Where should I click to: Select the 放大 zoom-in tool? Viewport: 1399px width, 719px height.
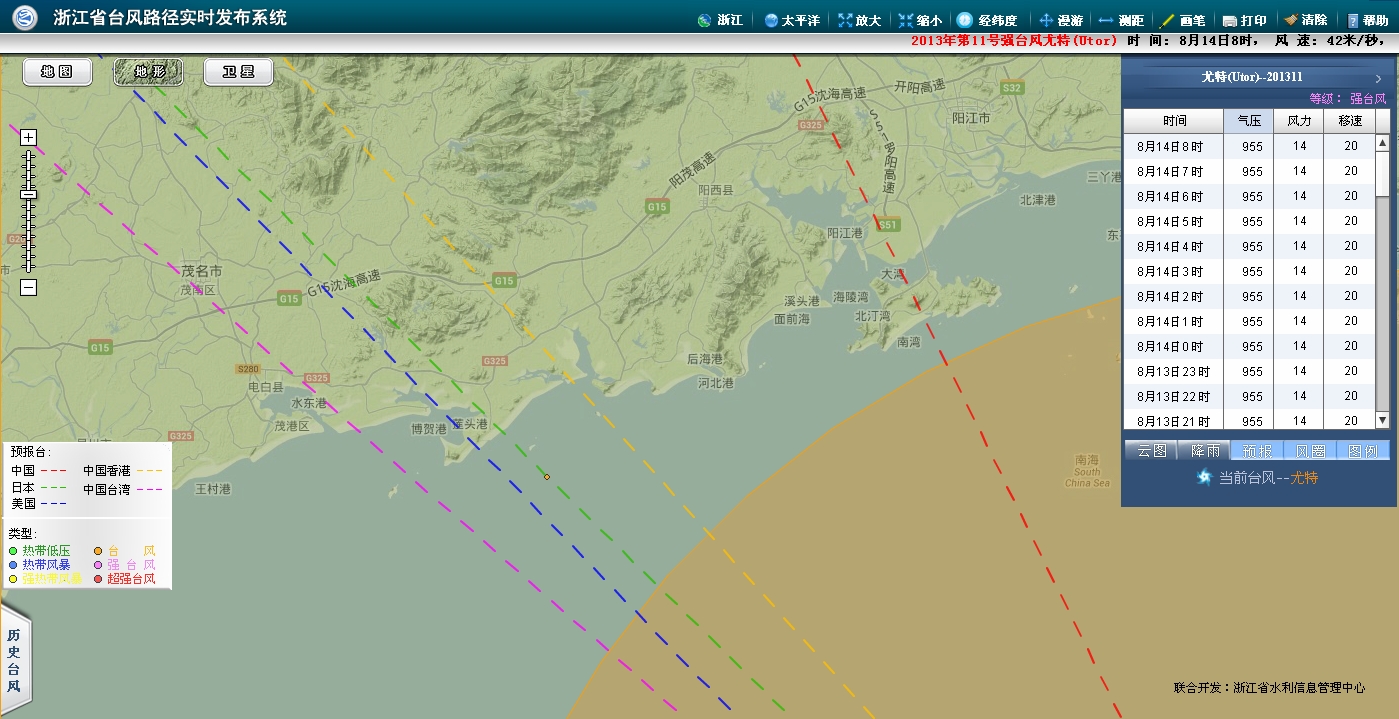click(859, 20)
